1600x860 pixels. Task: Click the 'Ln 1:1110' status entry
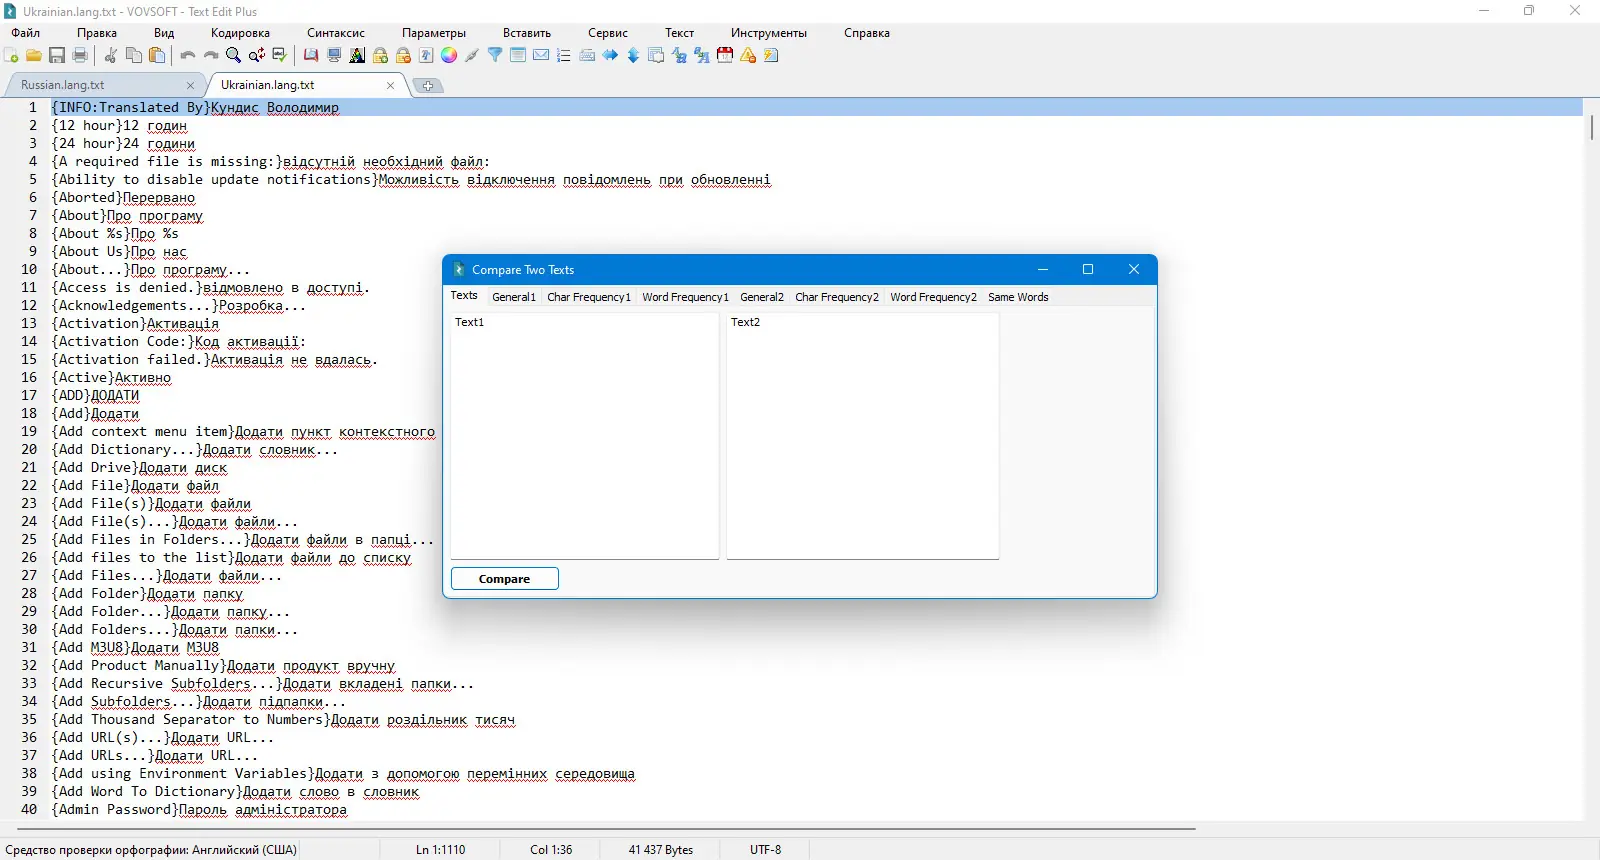(441, 850)
